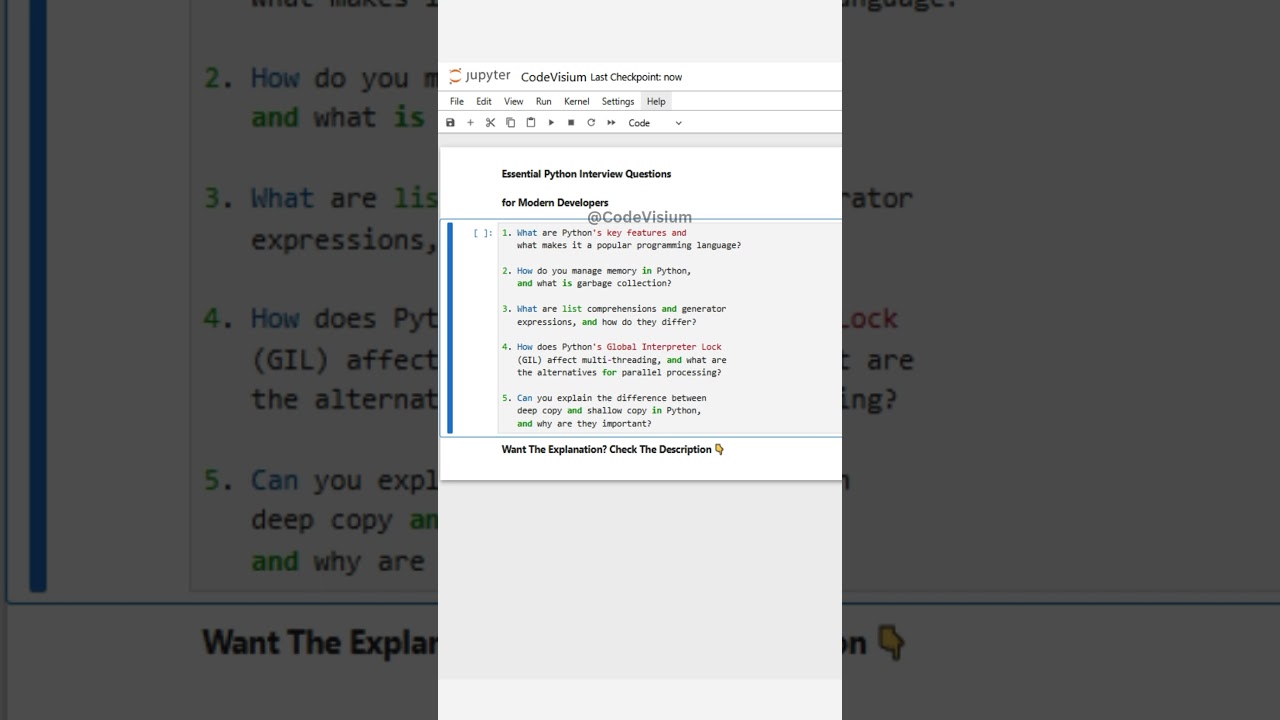Insert a cell with the plus icon
Screen dimensions: 1280x720
tap(470, 123)
